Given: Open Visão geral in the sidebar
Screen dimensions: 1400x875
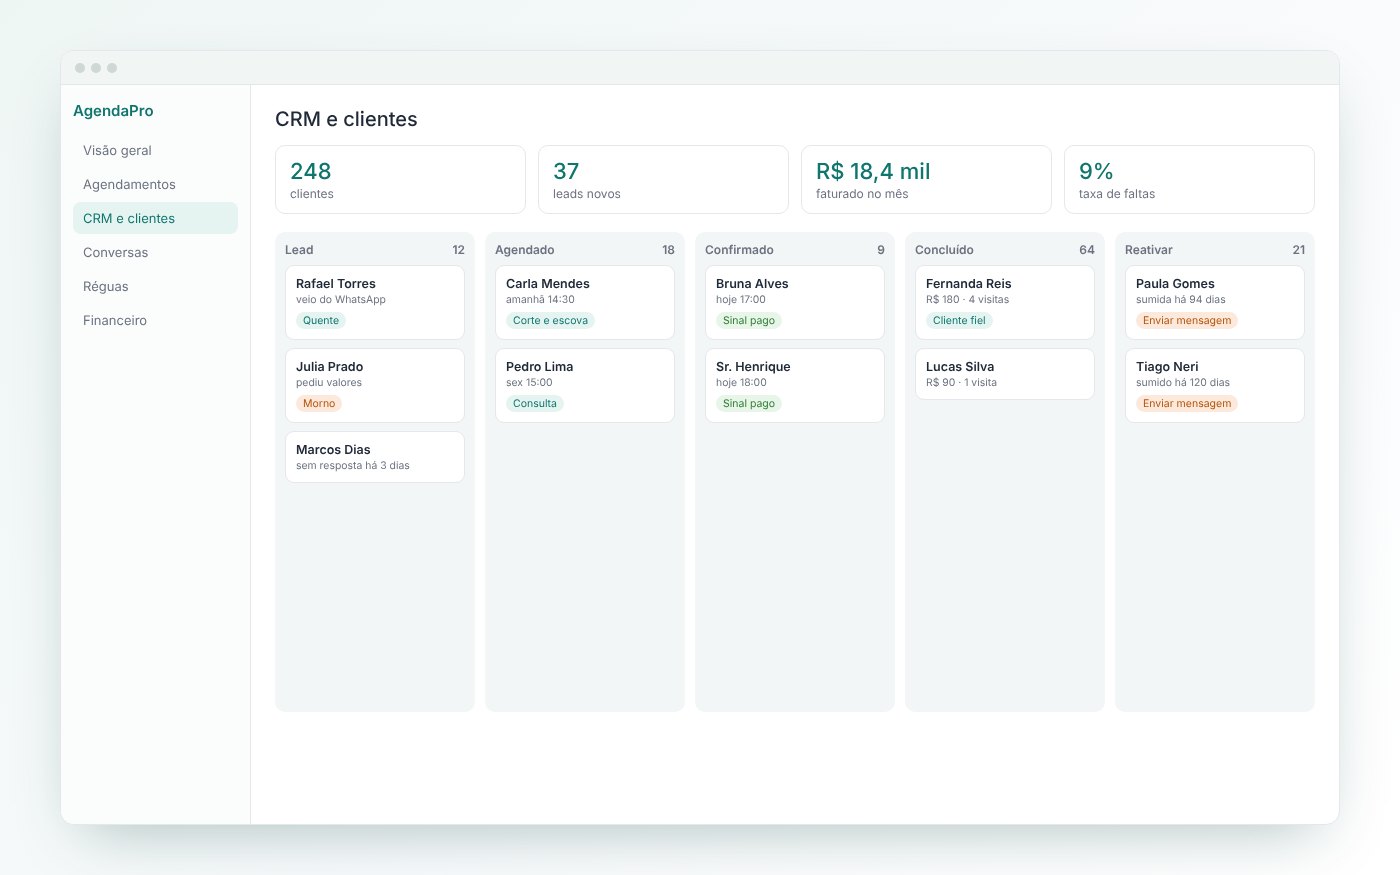Looking at the screenshot, I should coord(155,150).
